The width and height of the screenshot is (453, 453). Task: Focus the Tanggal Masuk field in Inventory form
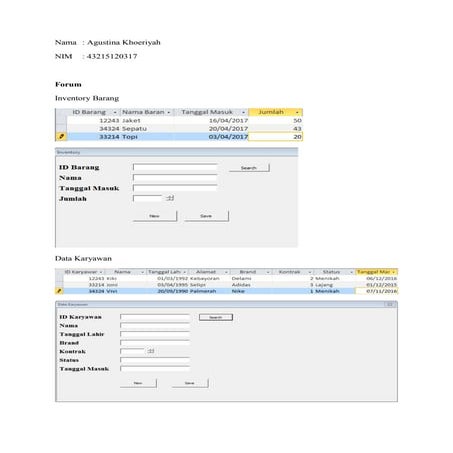coord(175,188)
